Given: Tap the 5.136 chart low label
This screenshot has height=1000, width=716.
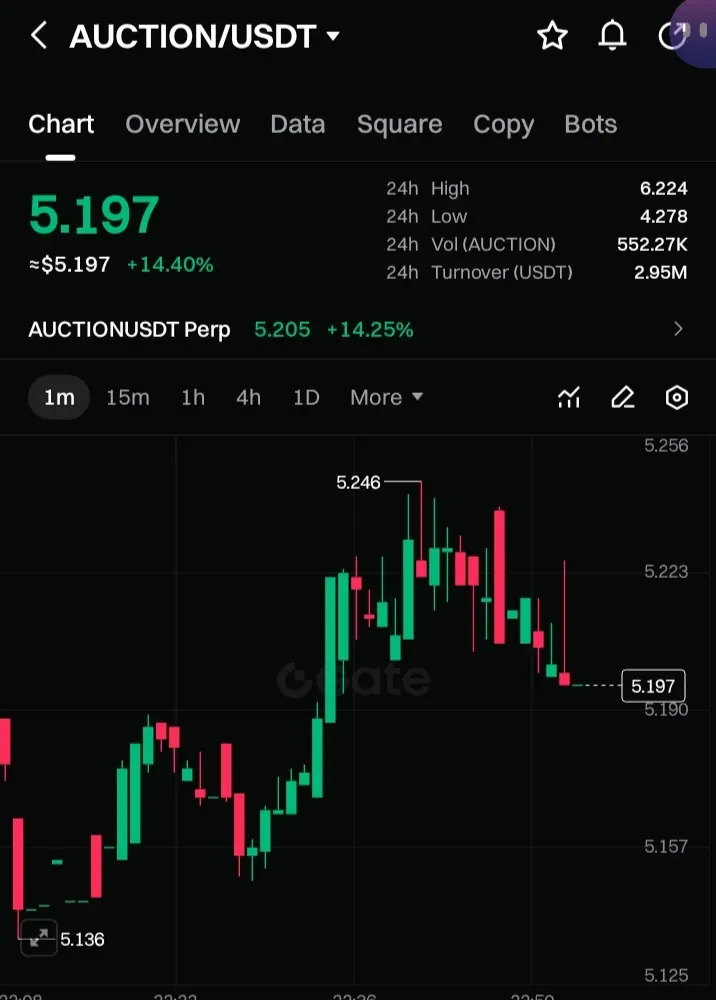Looking at the screenshot, I should click(x=82, y=939).
